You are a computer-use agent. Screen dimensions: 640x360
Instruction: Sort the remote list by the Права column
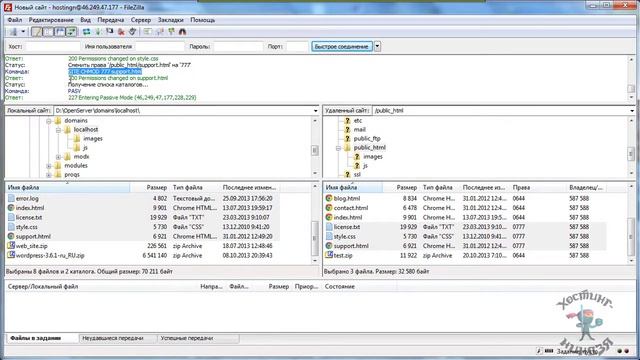(x=538, y=188)
